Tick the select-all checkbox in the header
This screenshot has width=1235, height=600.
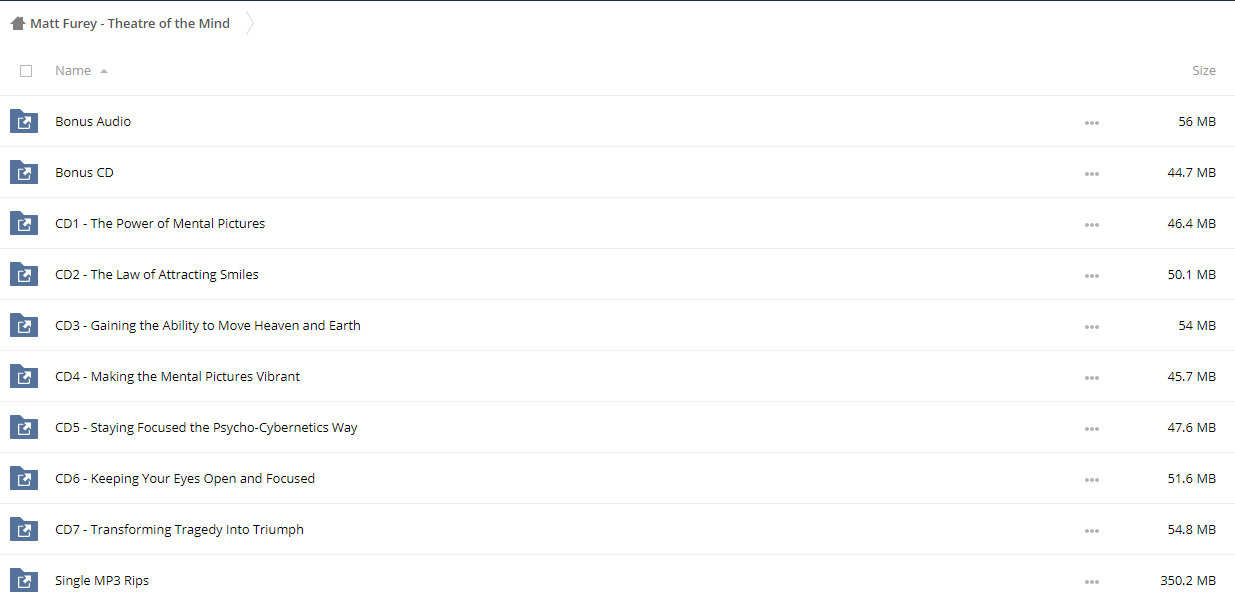tap(26, 71)
